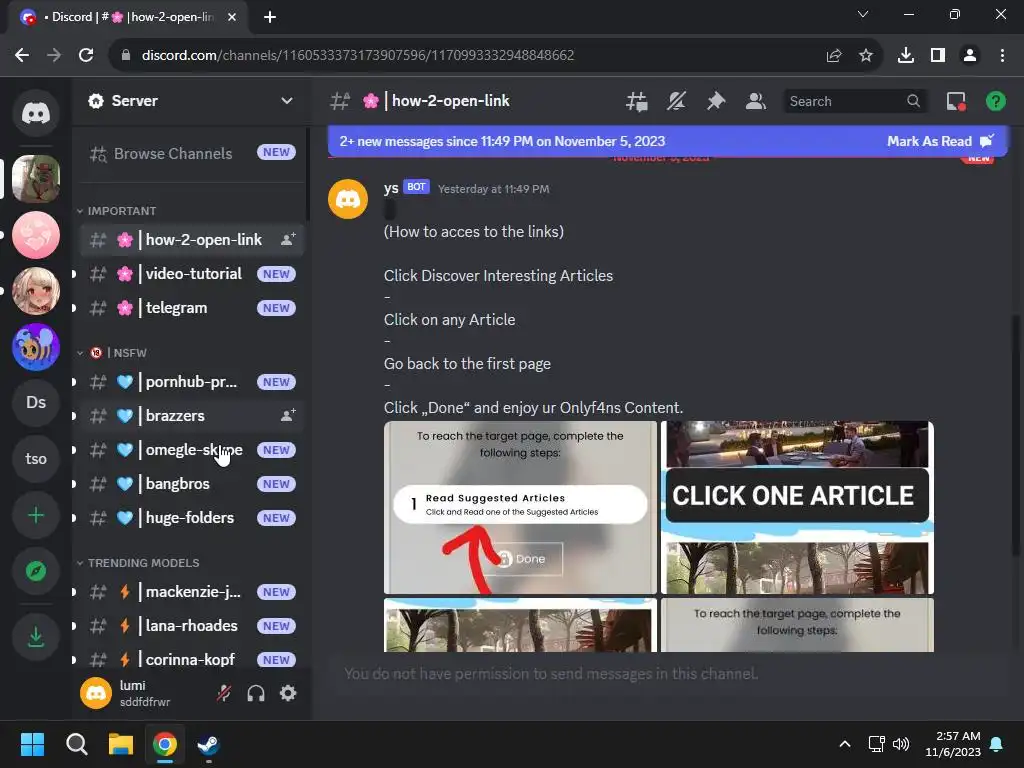
Task: Toggle headphones deafen in user panel
Action: coord(256,693)
